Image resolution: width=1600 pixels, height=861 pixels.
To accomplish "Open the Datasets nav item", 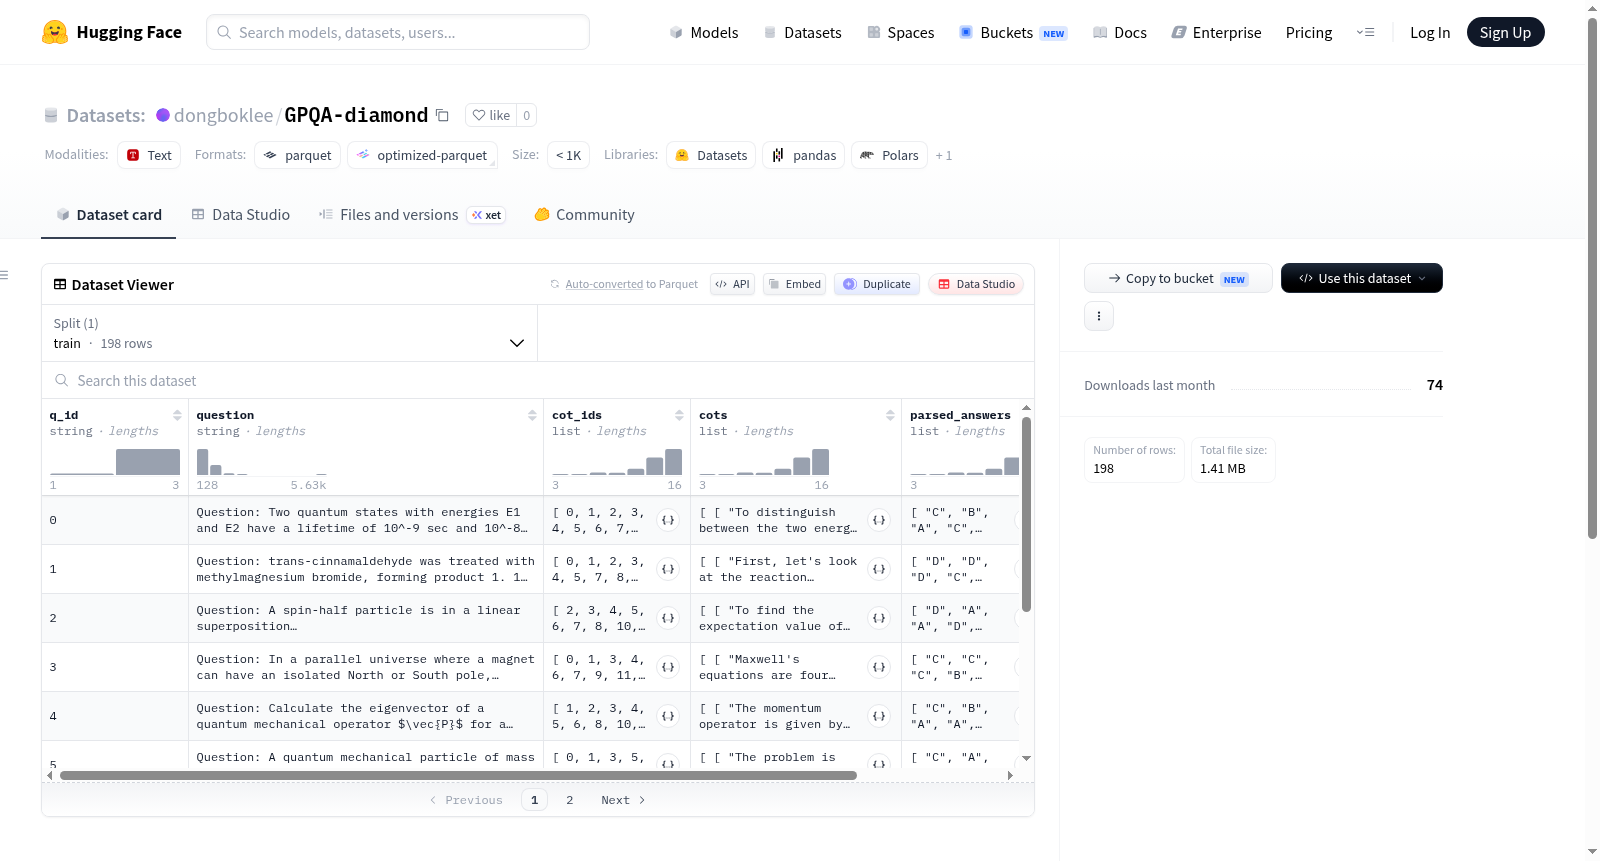I will [802, 32].
